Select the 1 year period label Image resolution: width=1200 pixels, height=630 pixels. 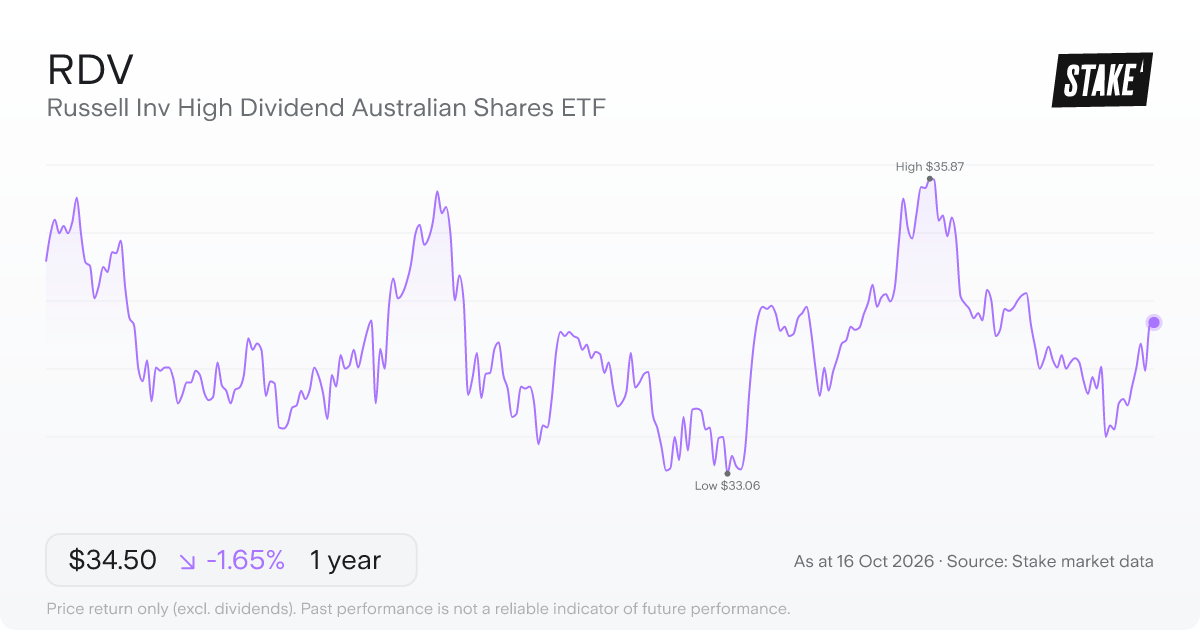(x=345, y=560)
